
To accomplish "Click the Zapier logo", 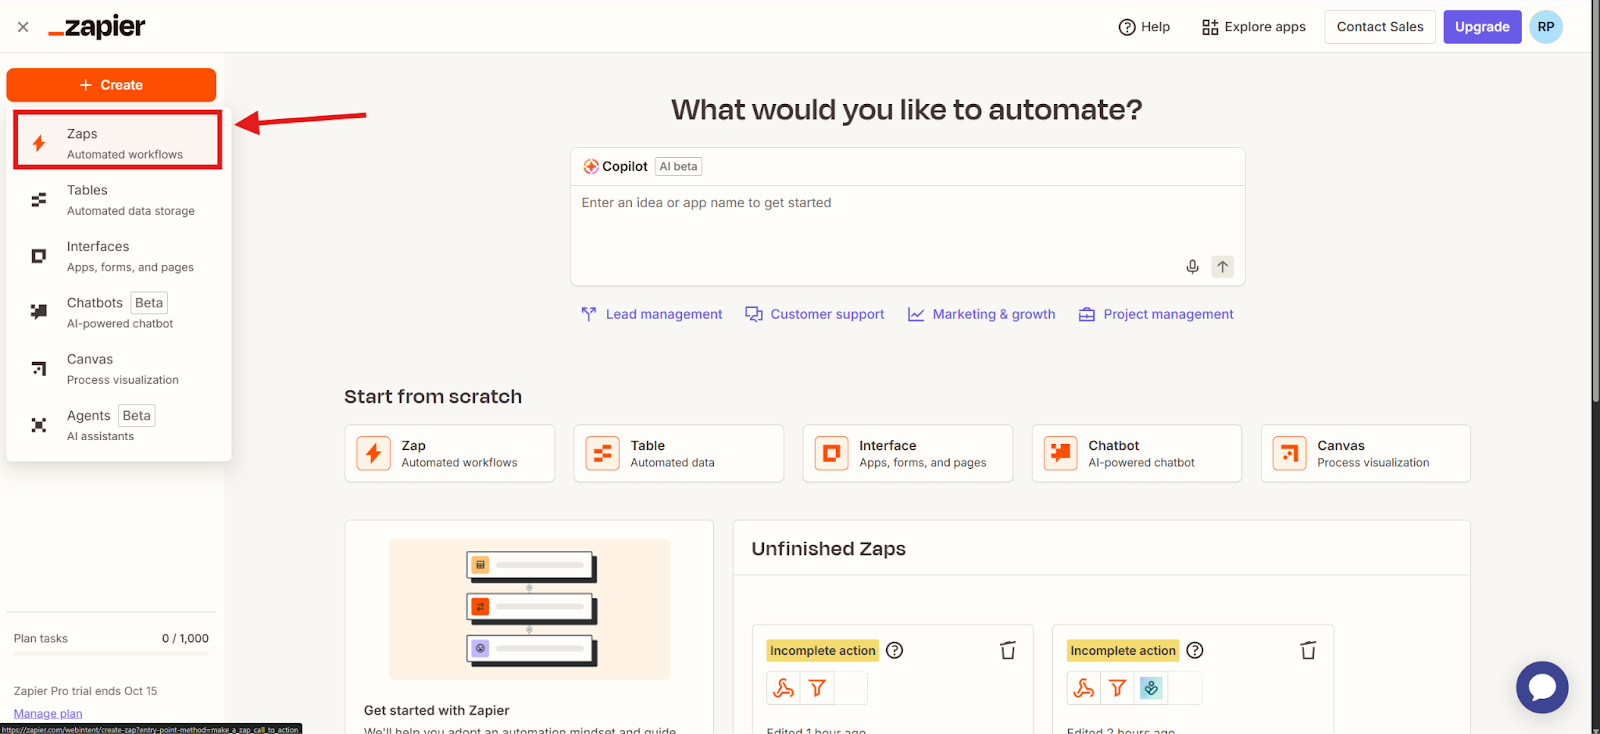I will click(x=97, y=27).
